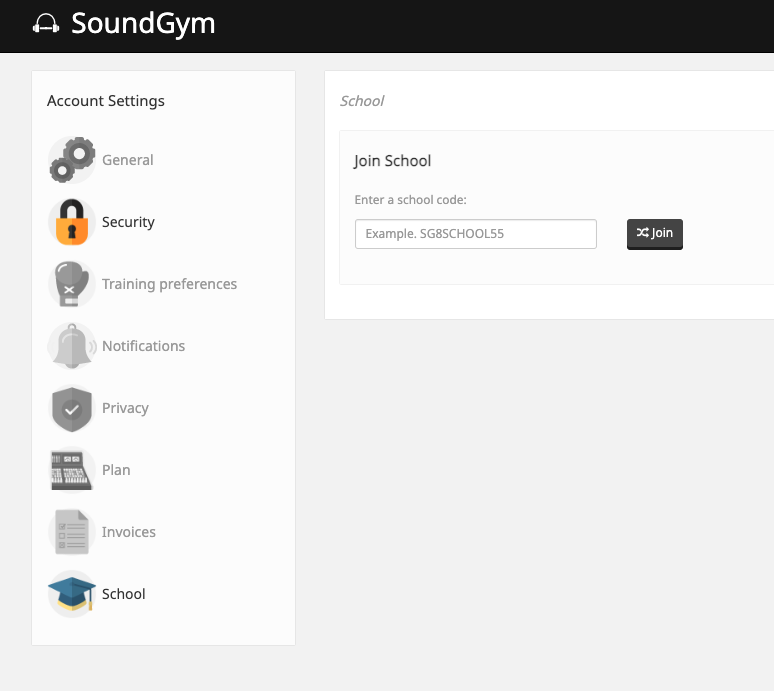The width and height of the screenshot is (774, 691).
Task: Click the Invoices document icon
Action: [x=72, y=532]
